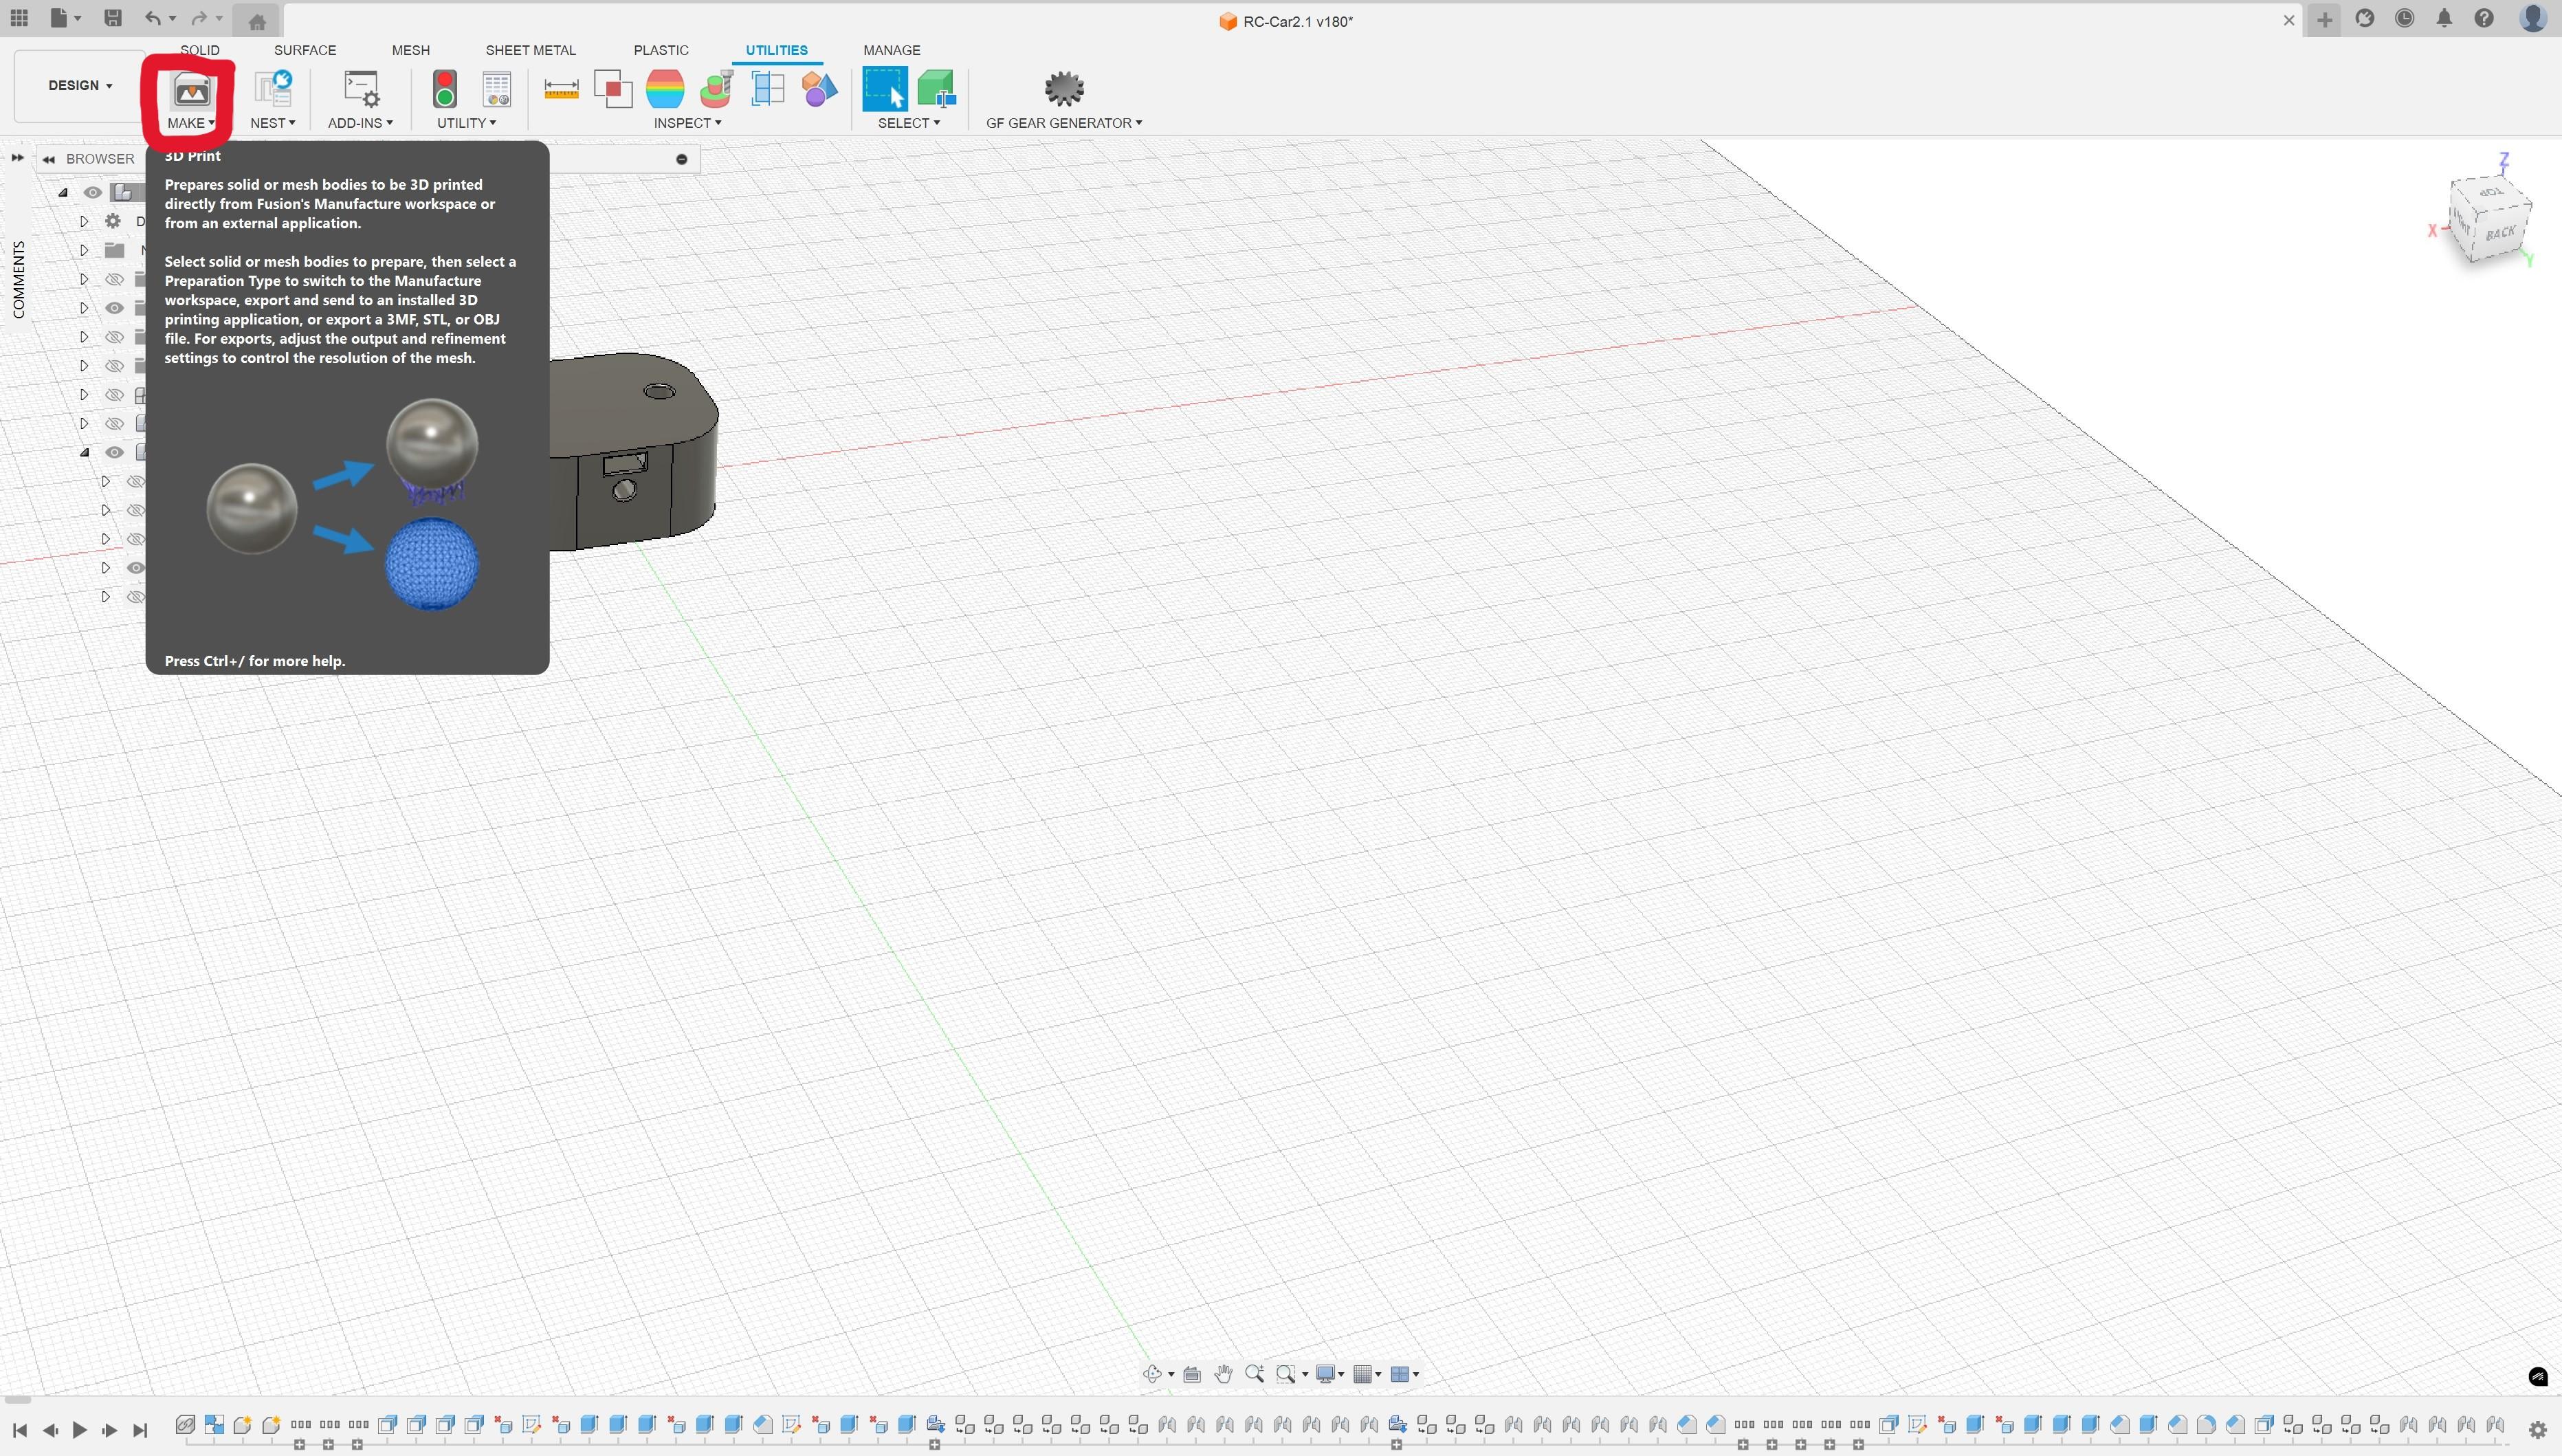Image resolution: width=2562 pixels, height=1456 pixels.
Task: Open the INSPECT dropdown menu
Action: (x=687, y=123)
